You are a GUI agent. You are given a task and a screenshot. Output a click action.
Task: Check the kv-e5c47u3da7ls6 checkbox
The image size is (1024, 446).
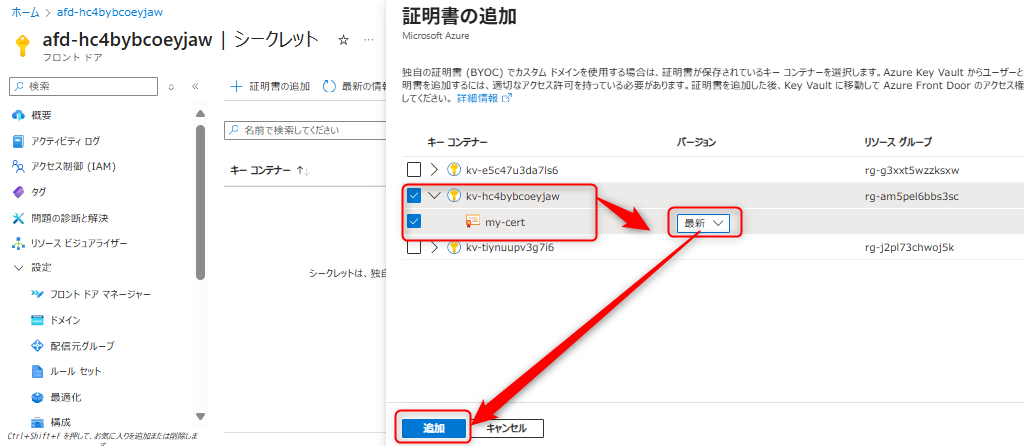pos(414,170)
